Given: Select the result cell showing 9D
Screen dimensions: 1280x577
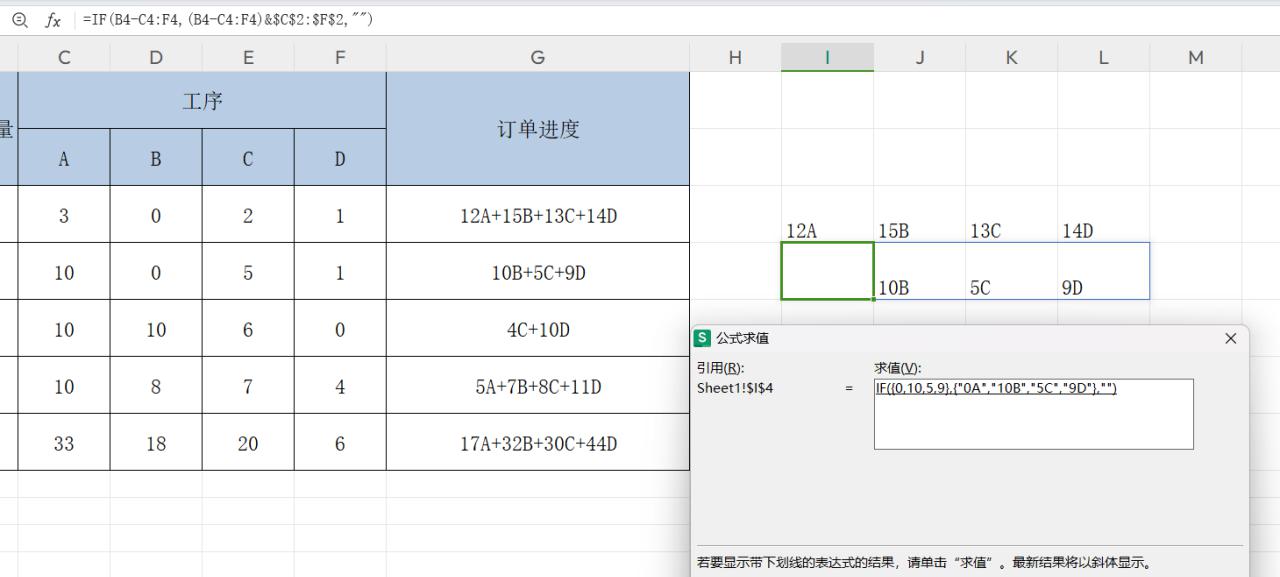Looking at the screenshot, I should [x=1104, y=272].
